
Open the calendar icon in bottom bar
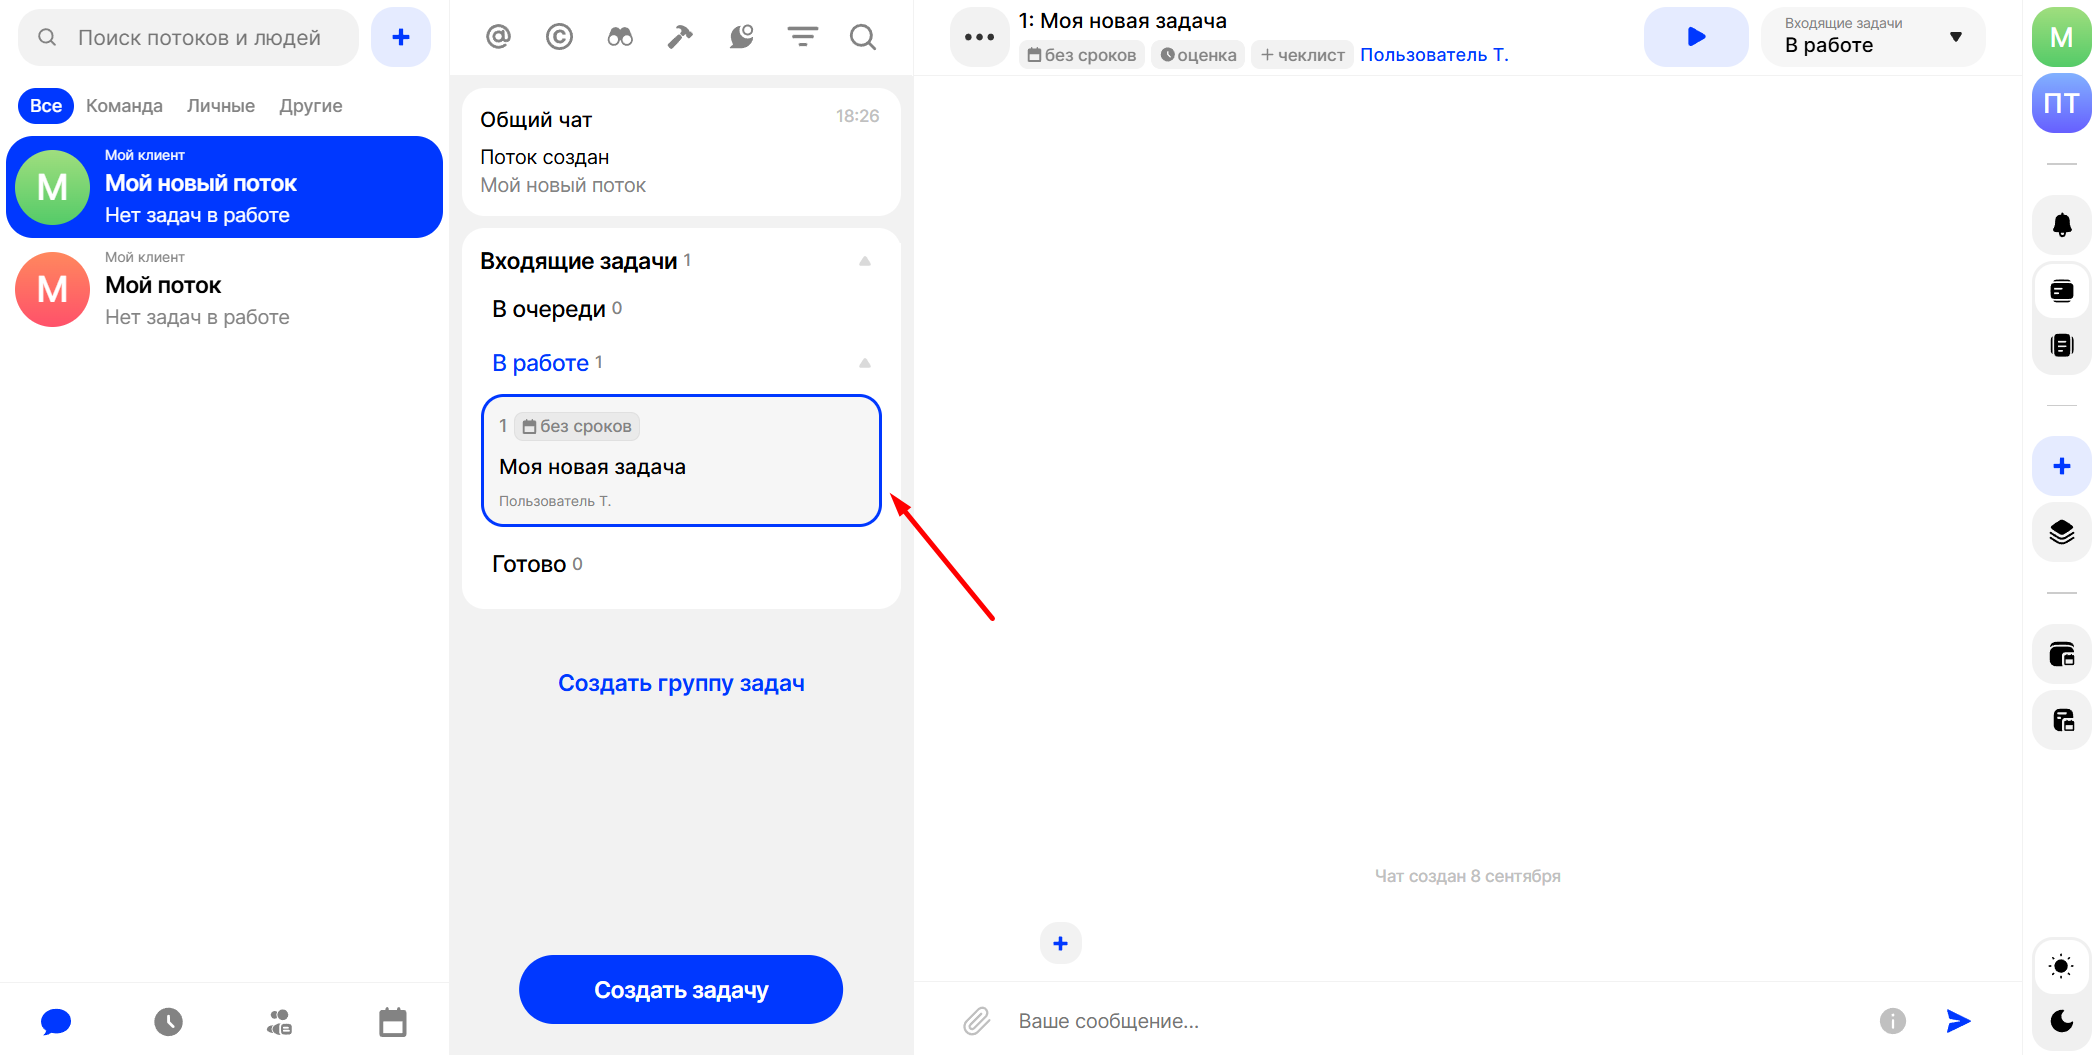click(x=393, y=1022)
